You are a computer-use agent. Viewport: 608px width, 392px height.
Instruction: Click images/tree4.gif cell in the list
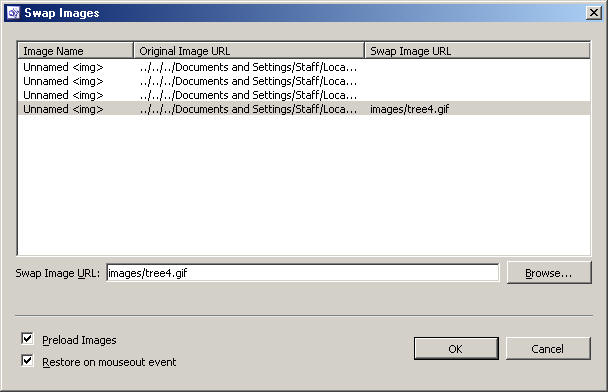409,109
